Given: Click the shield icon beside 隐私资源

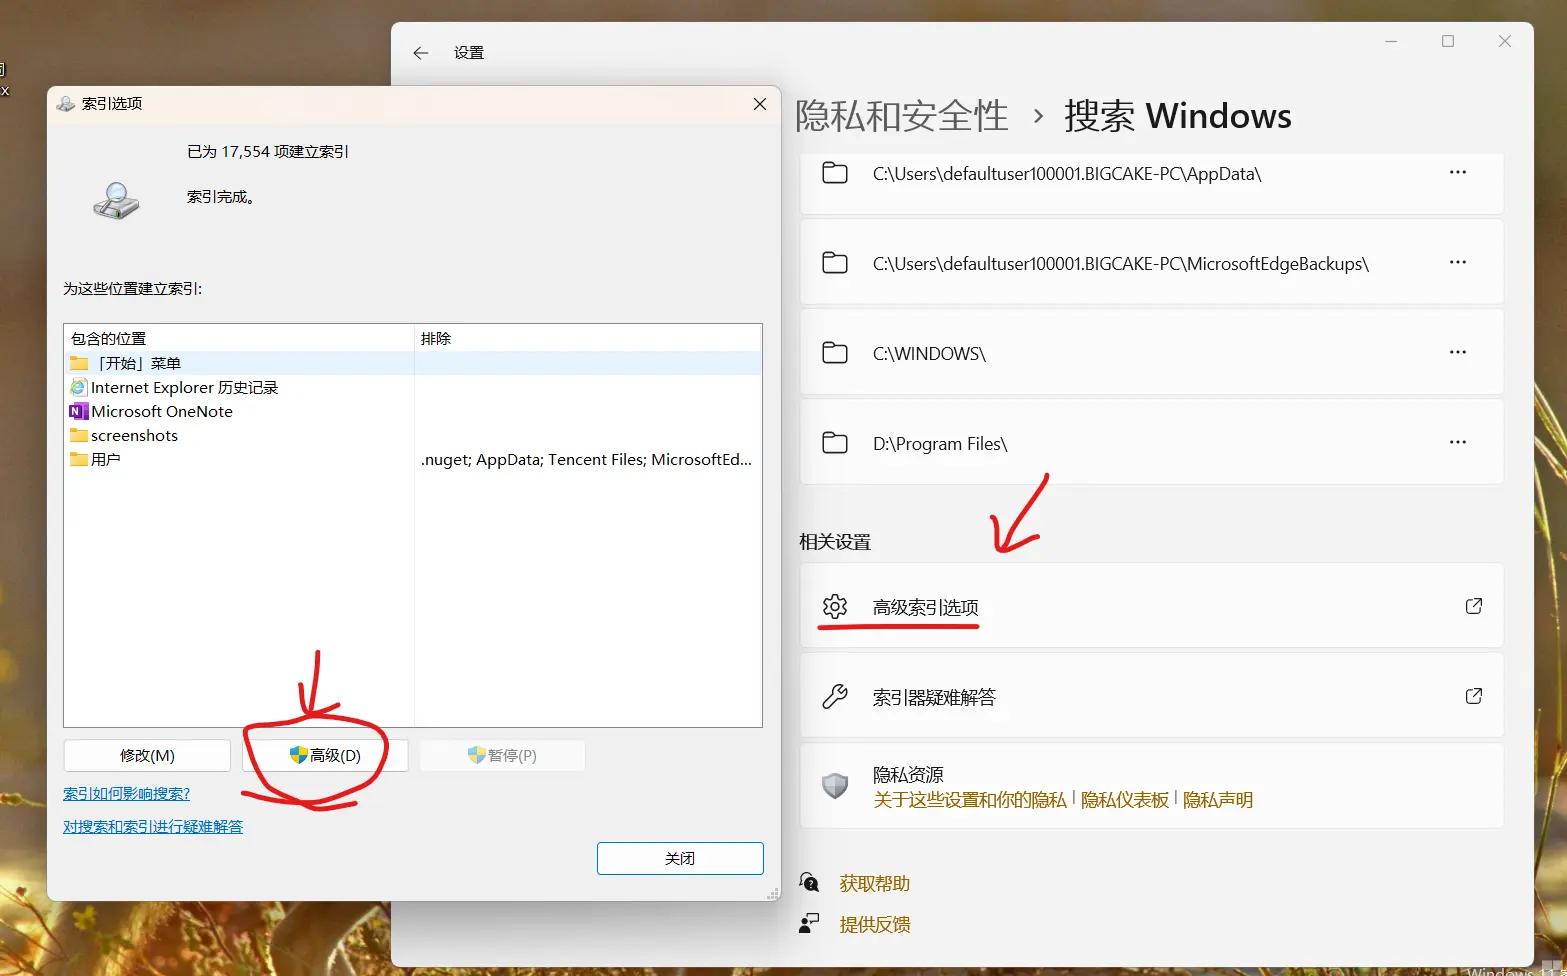Looking at the screenshot, I should click(x=835, y=786).
